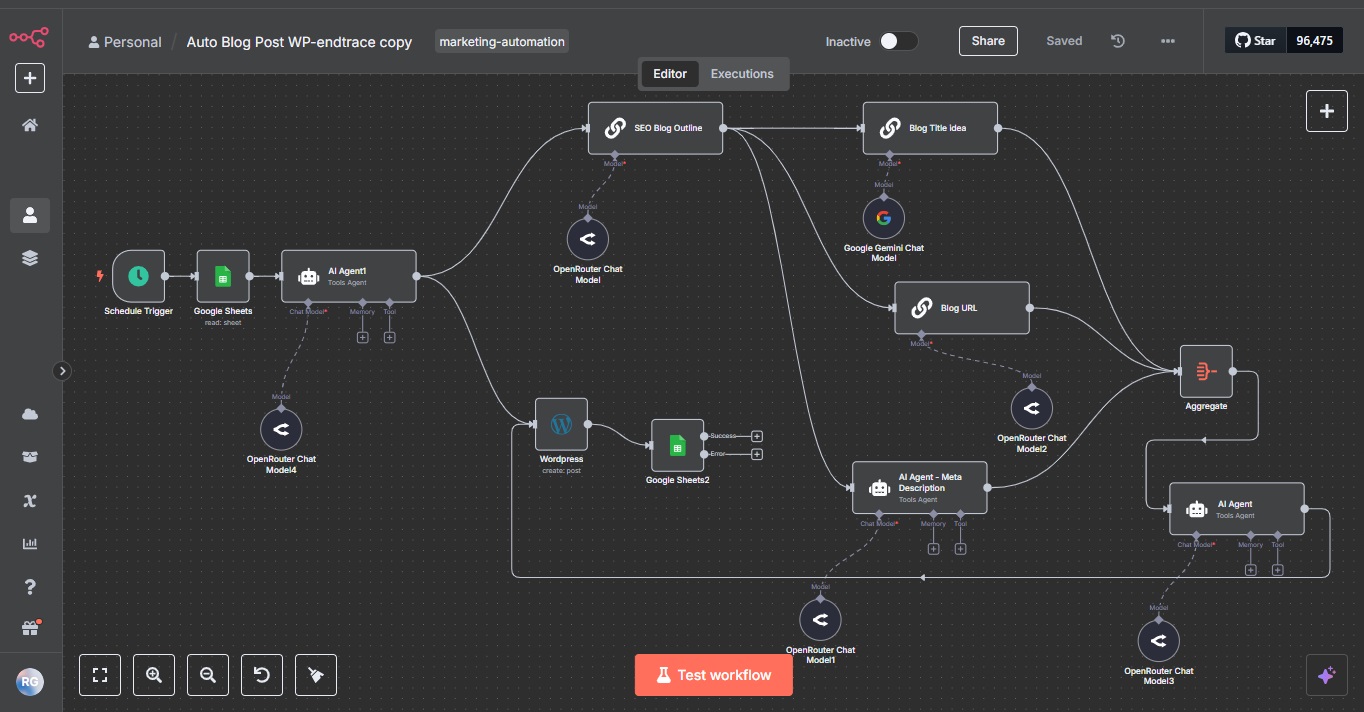Click the Test workflow button
Viewport: 1364px width, 712px height.
click(714, 675)
